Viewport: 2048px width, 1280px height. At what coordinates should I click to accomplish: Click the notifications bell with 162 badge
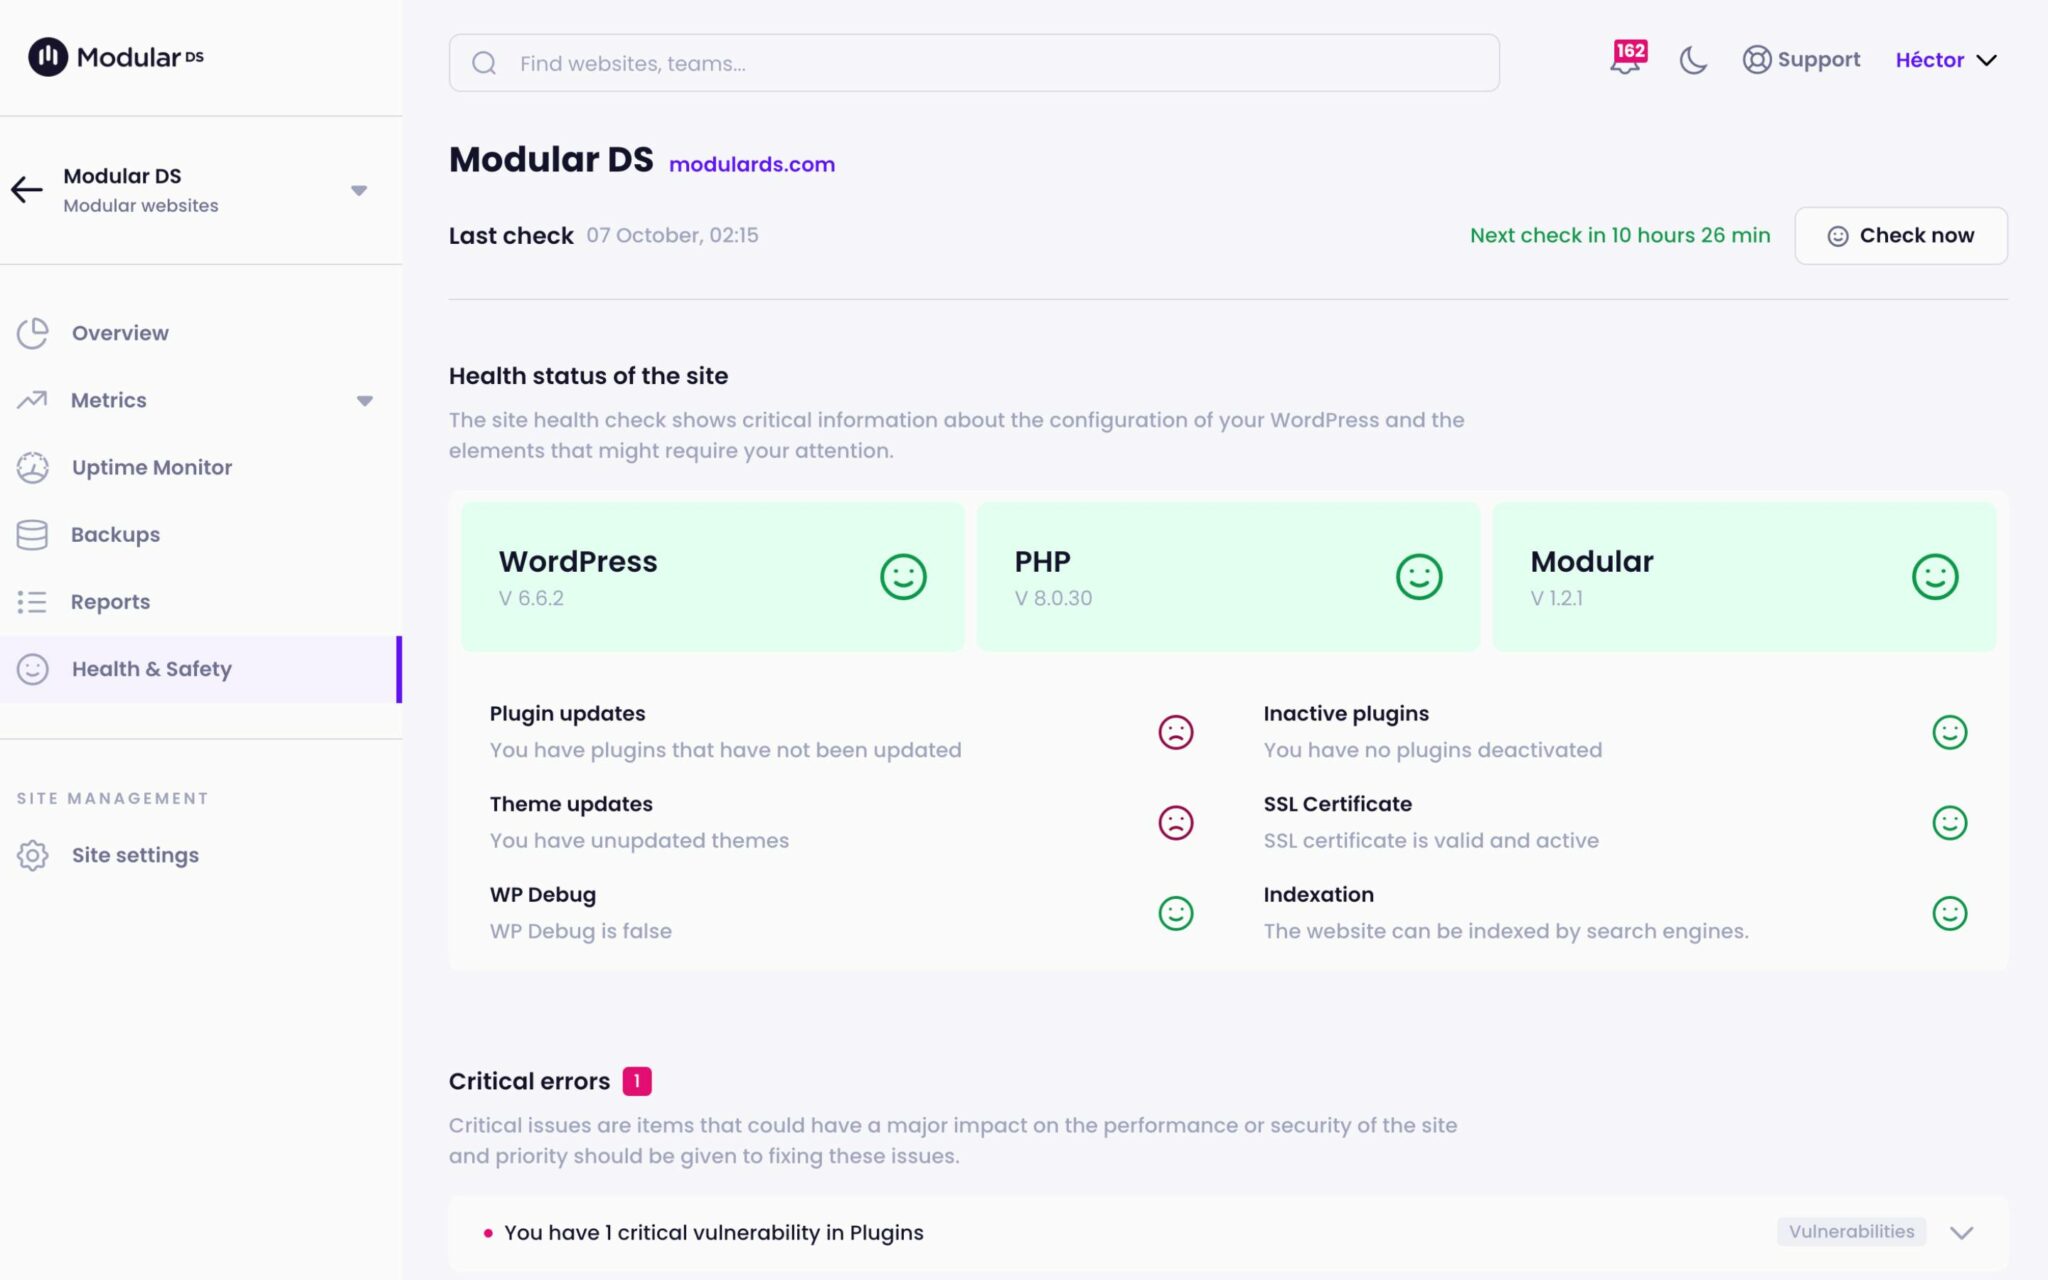(1626, 60)
